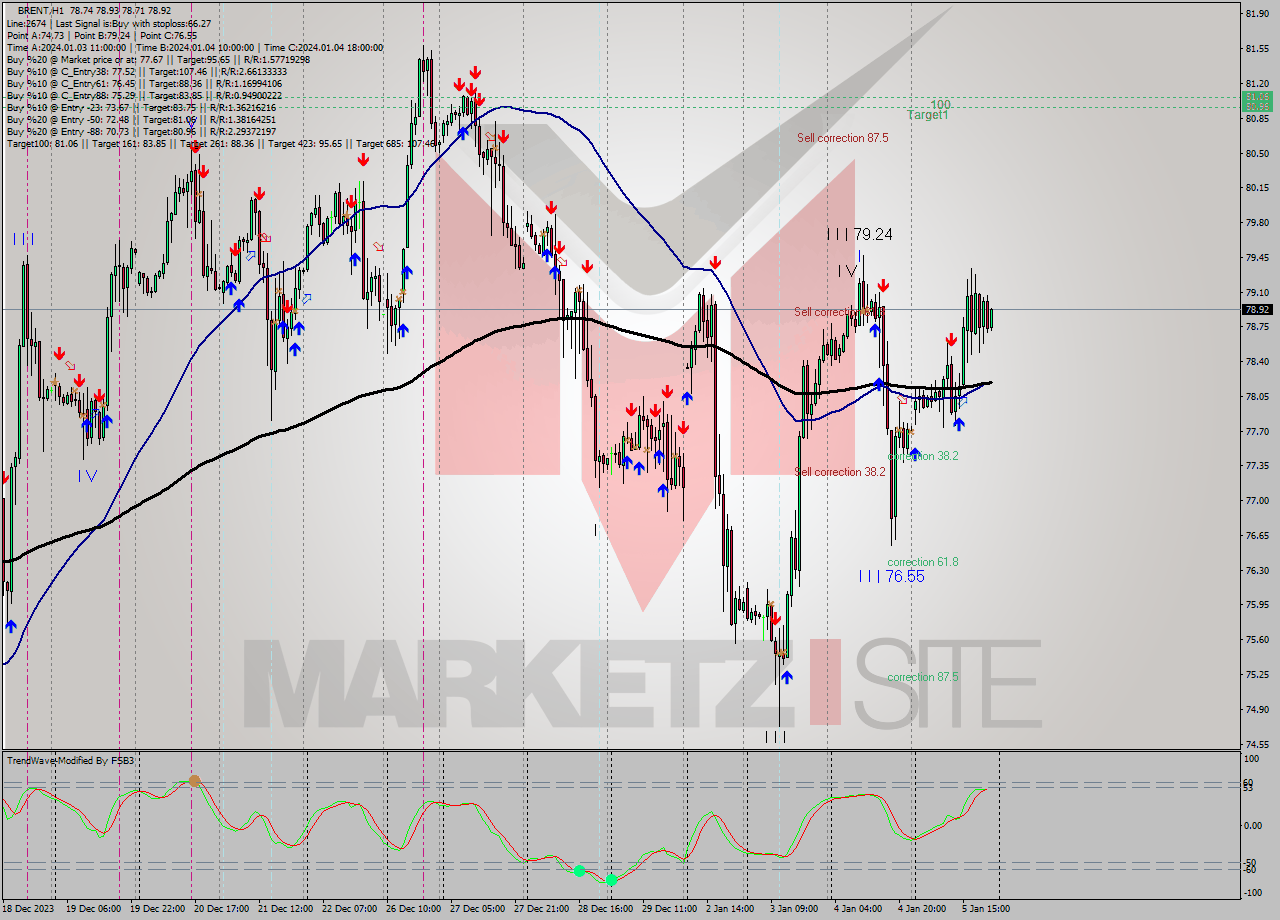Click the 'Sell correction 38.2' label
Screen dimensions: 1280x920
(840, 472)
